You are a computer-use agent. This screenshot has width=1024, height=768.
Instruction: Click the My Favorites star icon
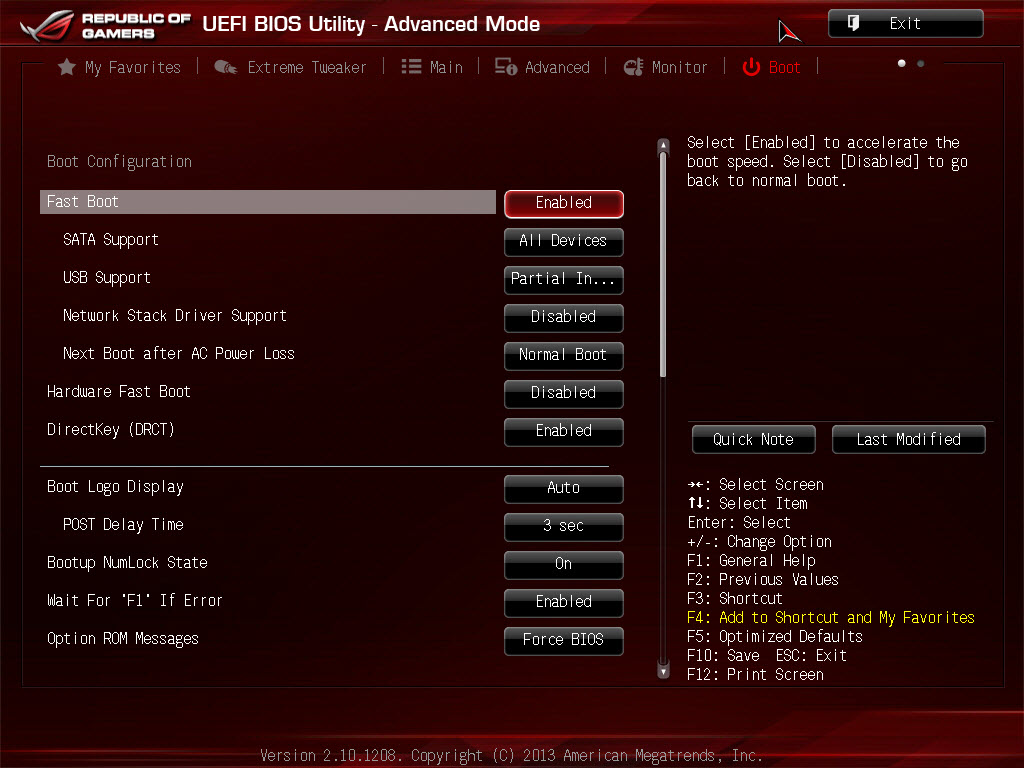(x=67, y=67)
